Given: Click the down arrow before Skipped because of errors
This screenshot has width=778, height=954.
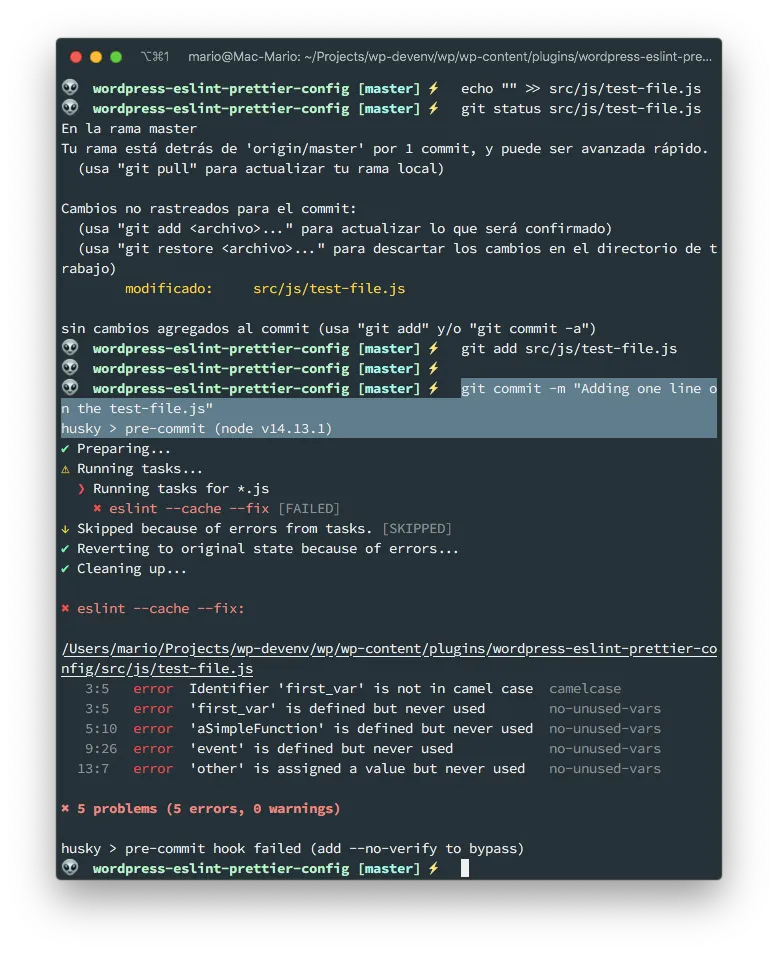Looking at the screenshot, I should (x=65, y=529).
